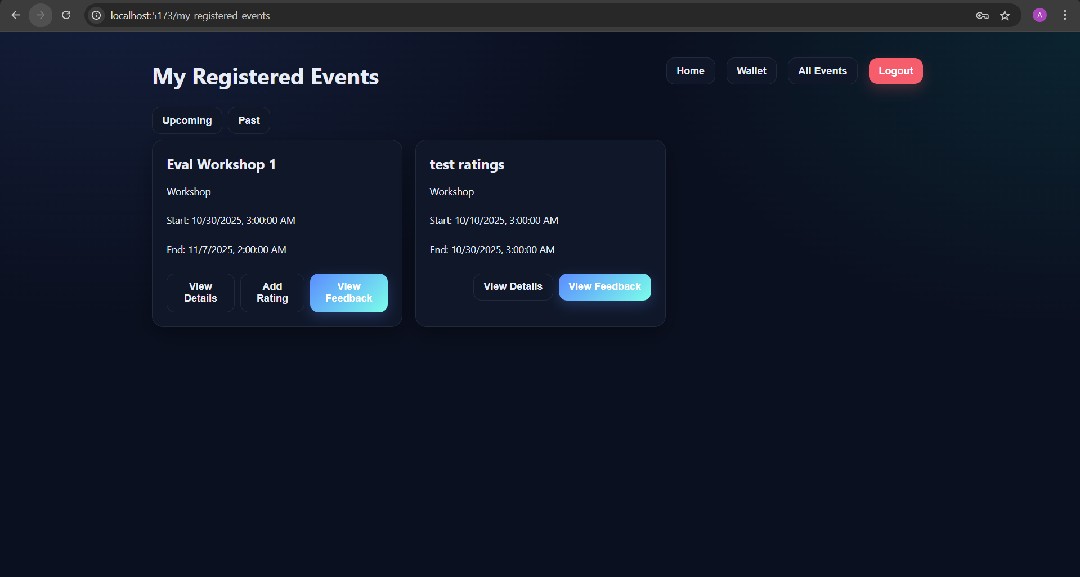The image size is (1080, 577).
Task: View Feedback for Eval Workshop 1
Action: [348, 292]
